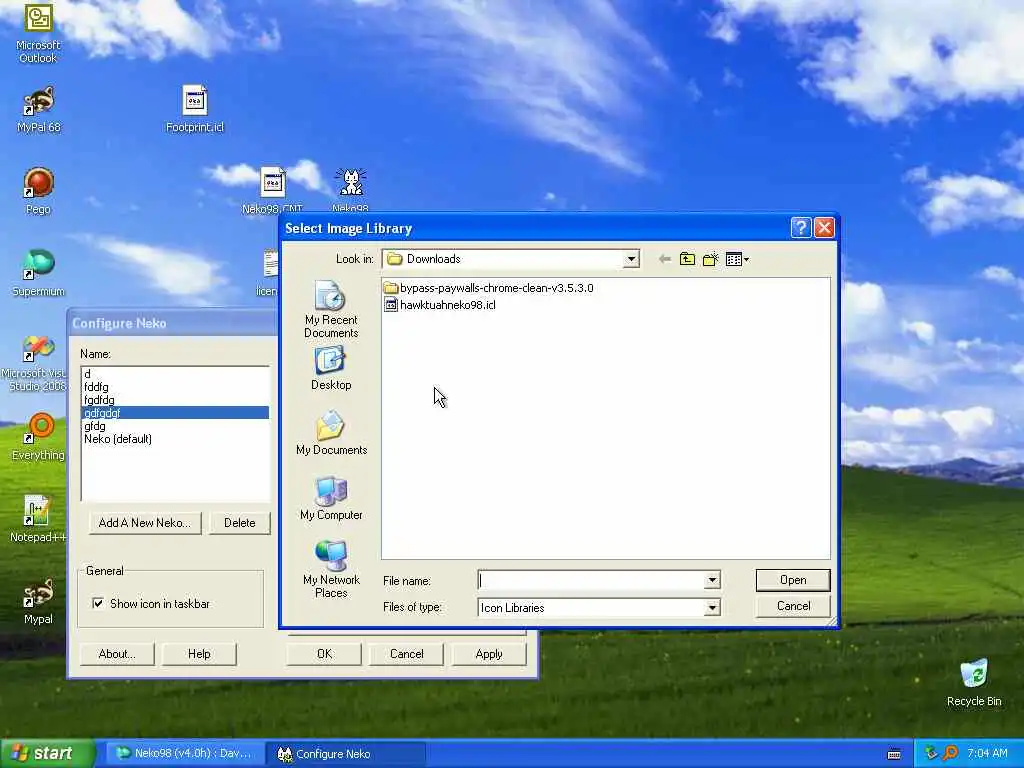Click Open in Select Image Library
The height and width of the screenshot is (768, 1024).
pos(793,580)
